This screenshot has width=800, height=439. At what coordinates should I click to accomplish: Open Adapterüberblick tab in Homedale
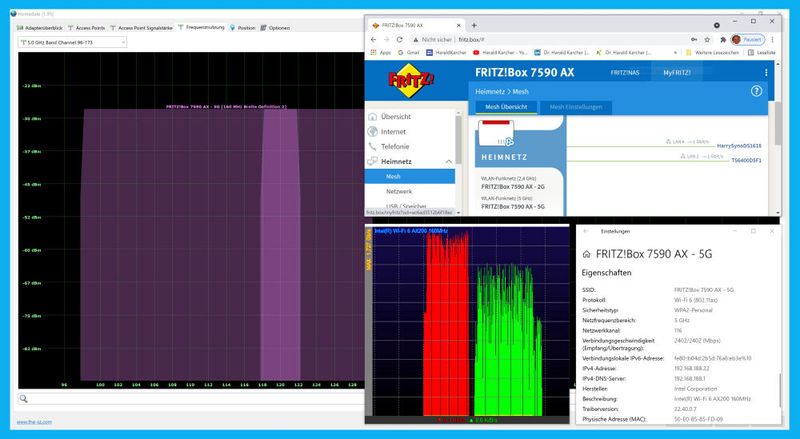(x=40, y=28)
